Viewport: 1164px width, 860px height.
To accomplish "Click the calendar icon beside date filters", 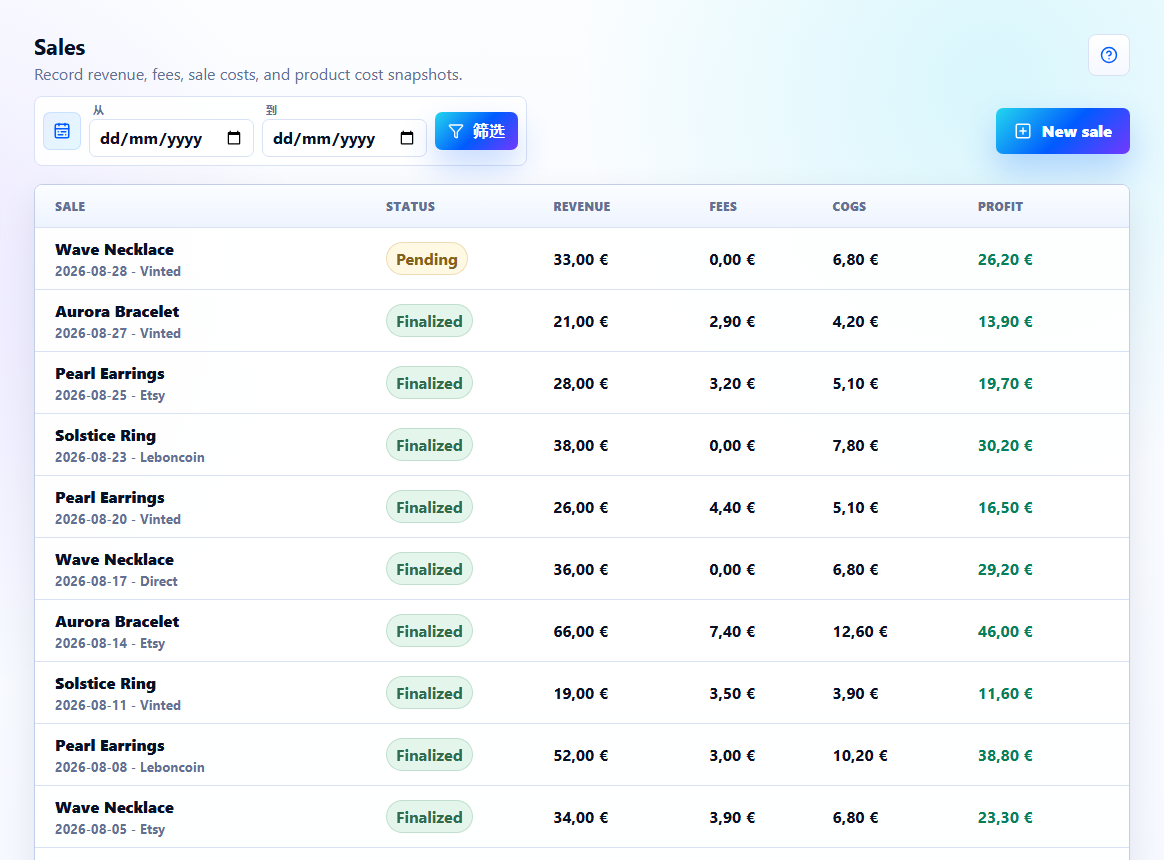I will [62, 131].
